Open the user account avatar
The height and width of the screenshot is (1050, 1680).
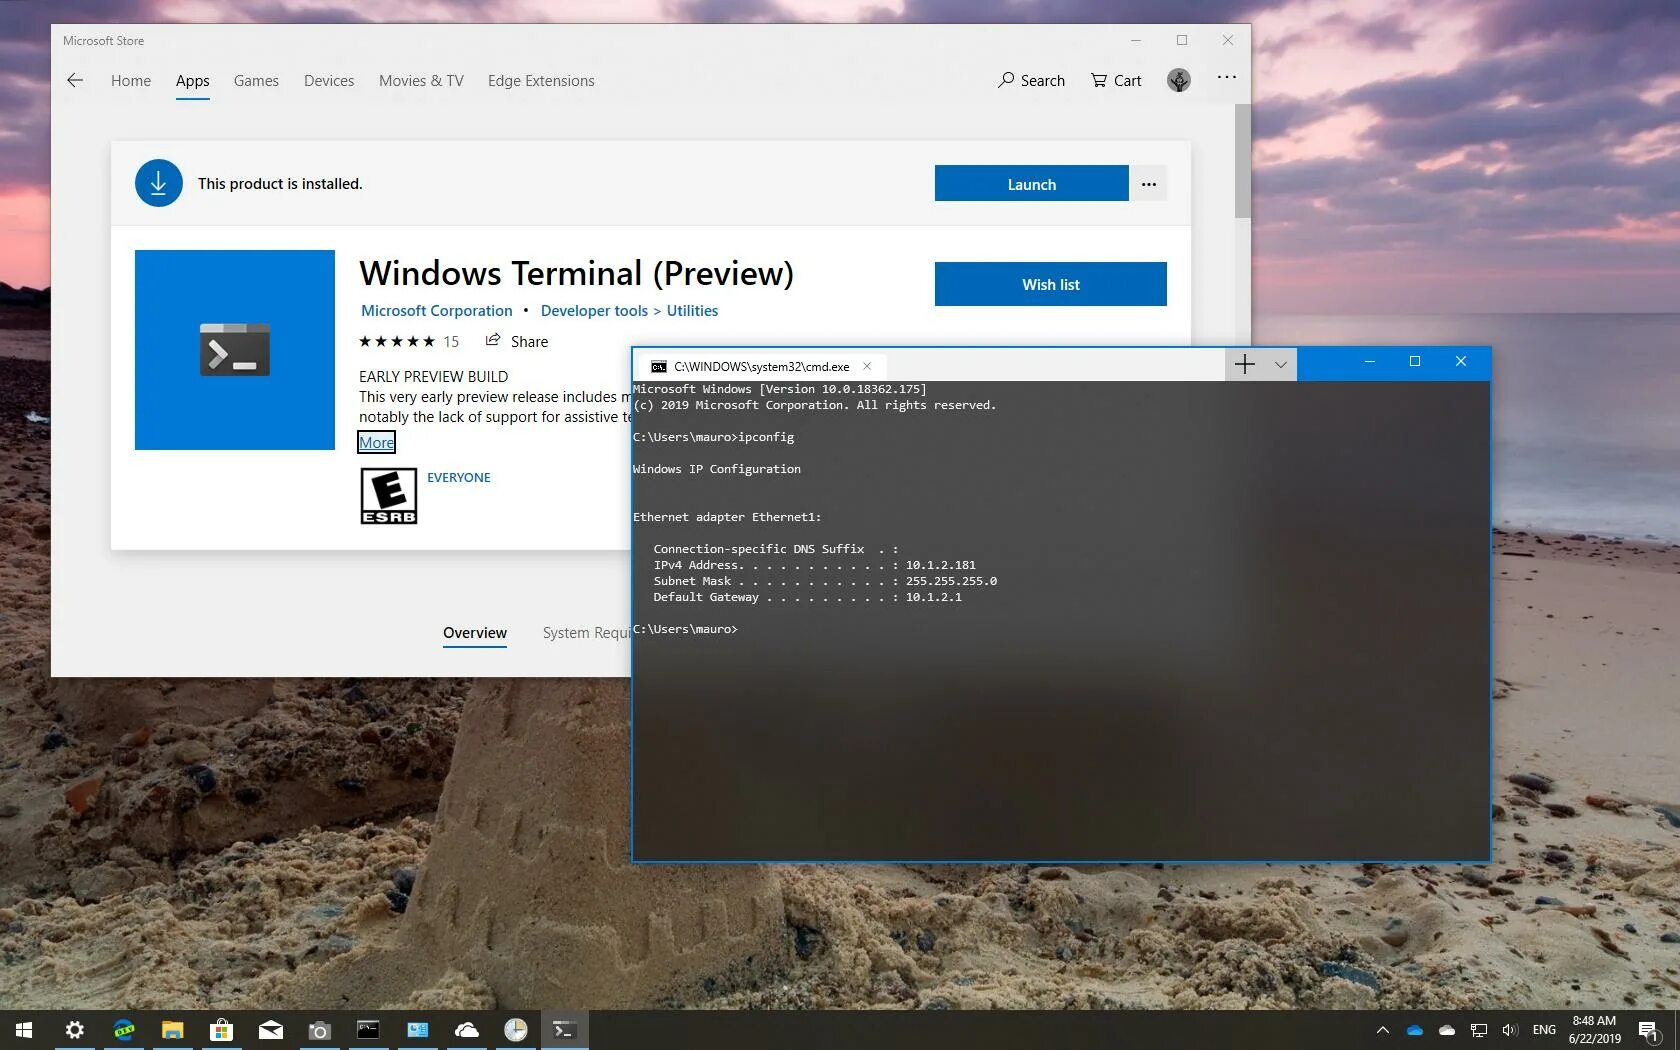click(1179, 80)
